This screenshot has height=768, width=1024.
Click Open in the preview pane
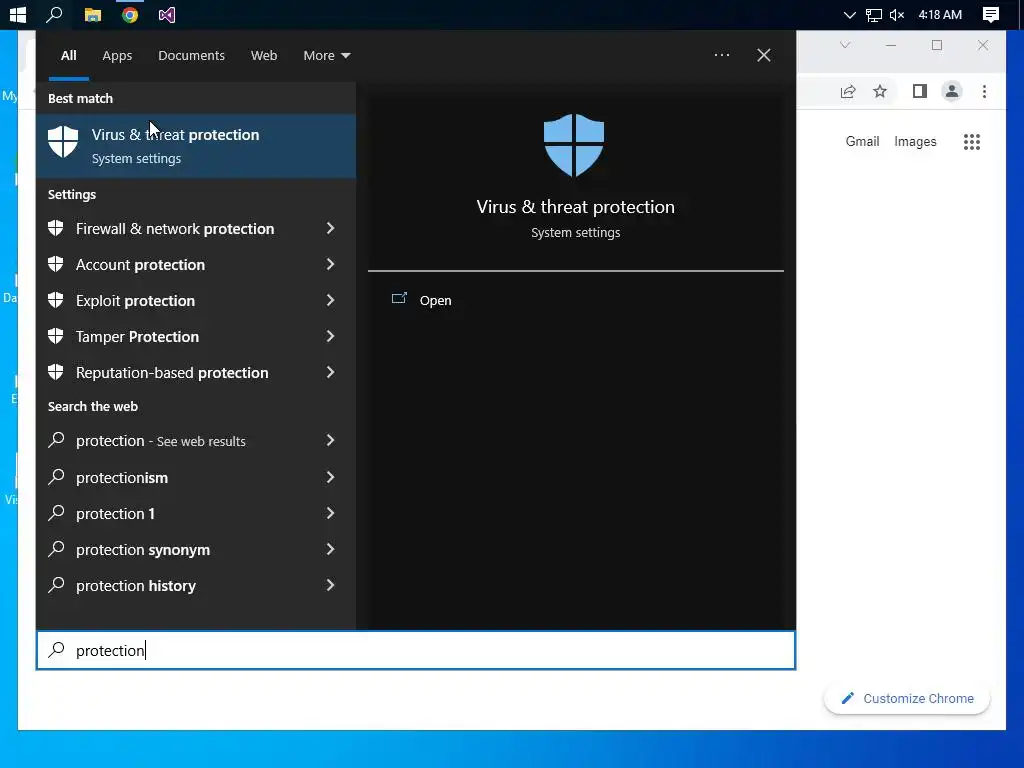point(435,300)
